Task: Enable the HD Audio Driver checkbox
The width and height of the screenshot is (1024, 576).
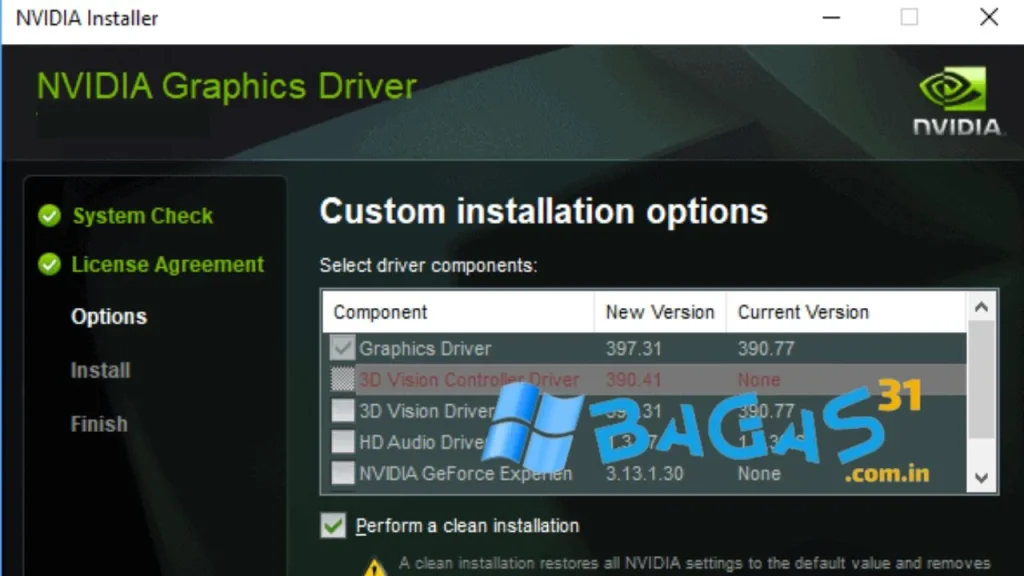Action: click(x=342, y=442)
